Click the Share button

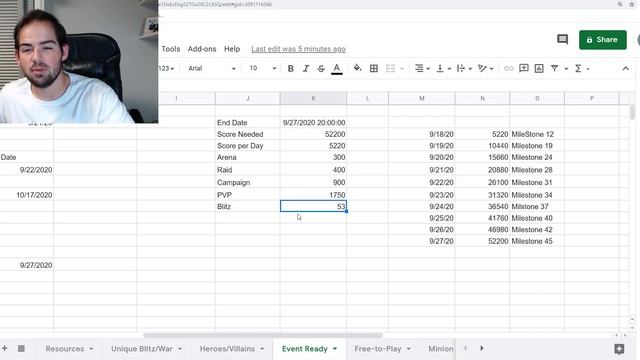tap(602, 40)
